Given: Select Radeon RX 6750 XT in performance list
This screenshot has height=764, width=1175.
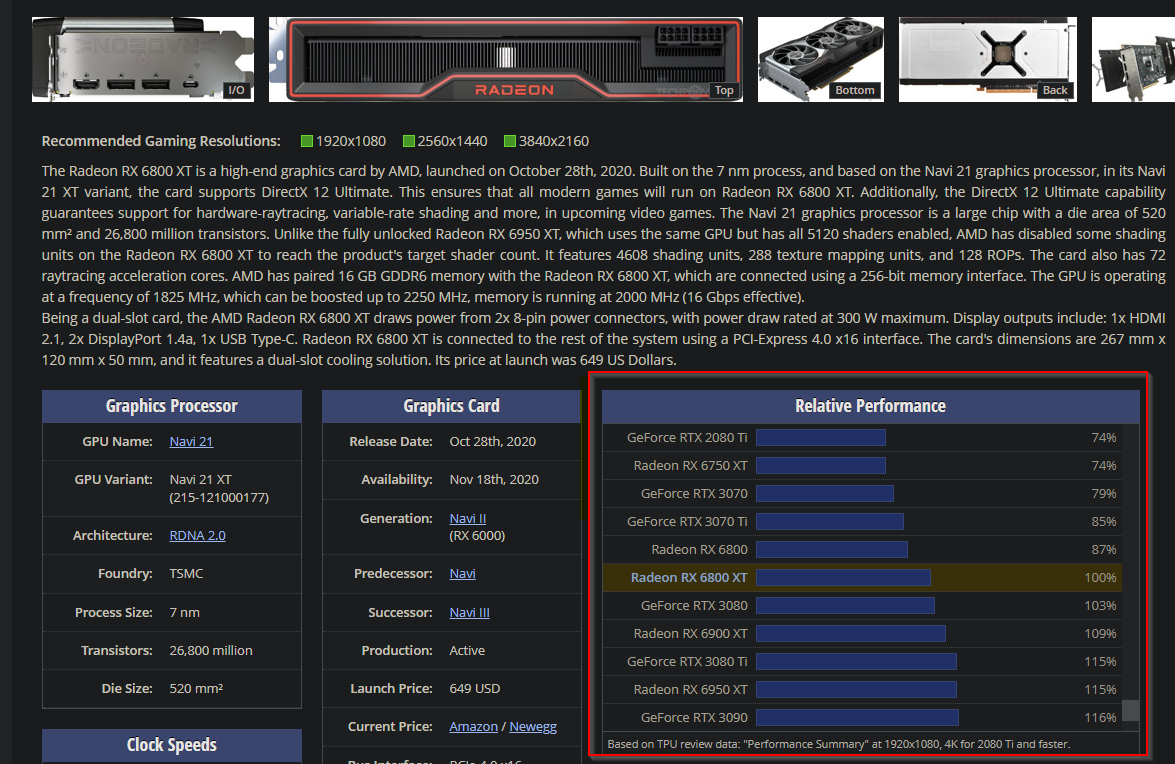Looking at the screenshot, I should click(690, 466).
